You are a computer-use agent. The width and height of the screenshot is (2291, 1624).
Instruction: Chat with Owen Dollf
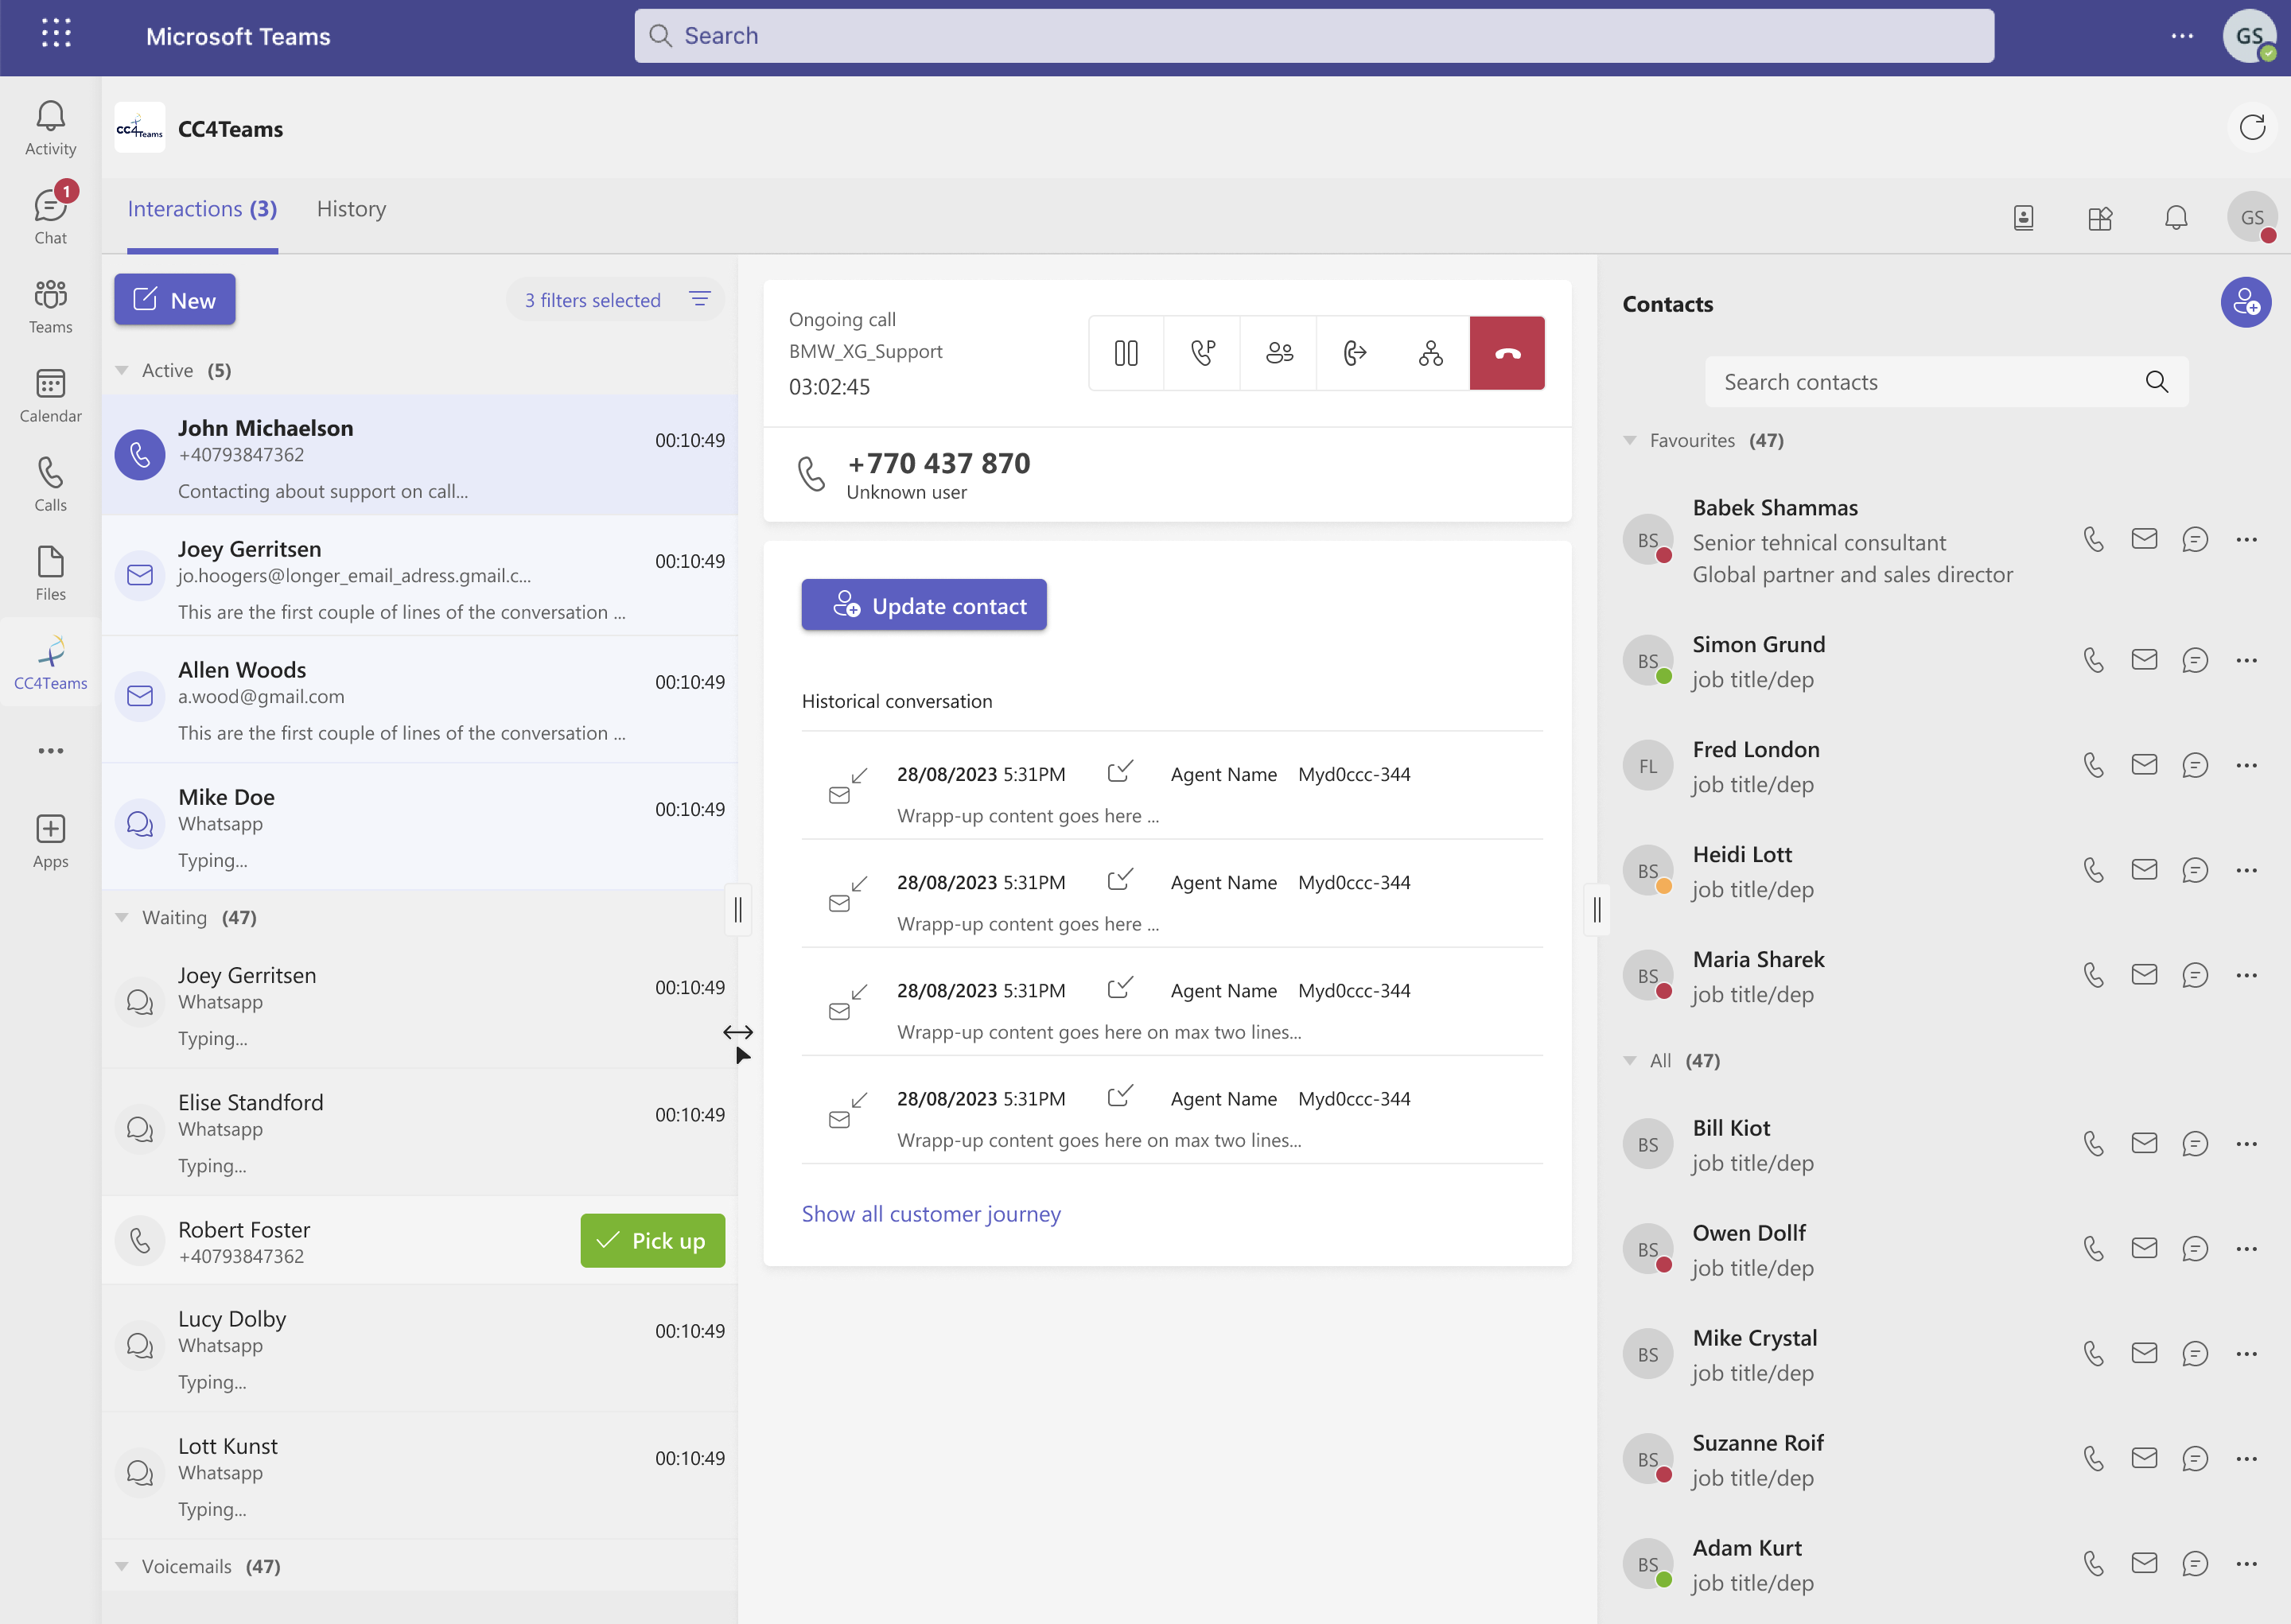pyautogui.click(x=2195, y=1248)
